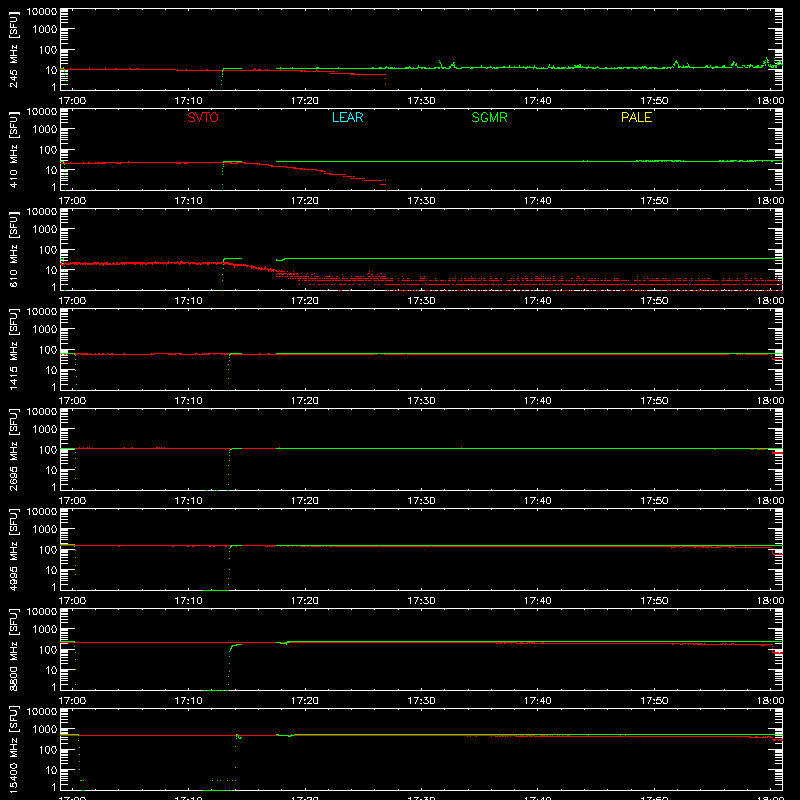Image resolution: width=800 pixels, height=800 pixels.
Task: Click 17:20 tick label below 610 MHz panel
Action: pyautogui.click(x=305, y=301)
